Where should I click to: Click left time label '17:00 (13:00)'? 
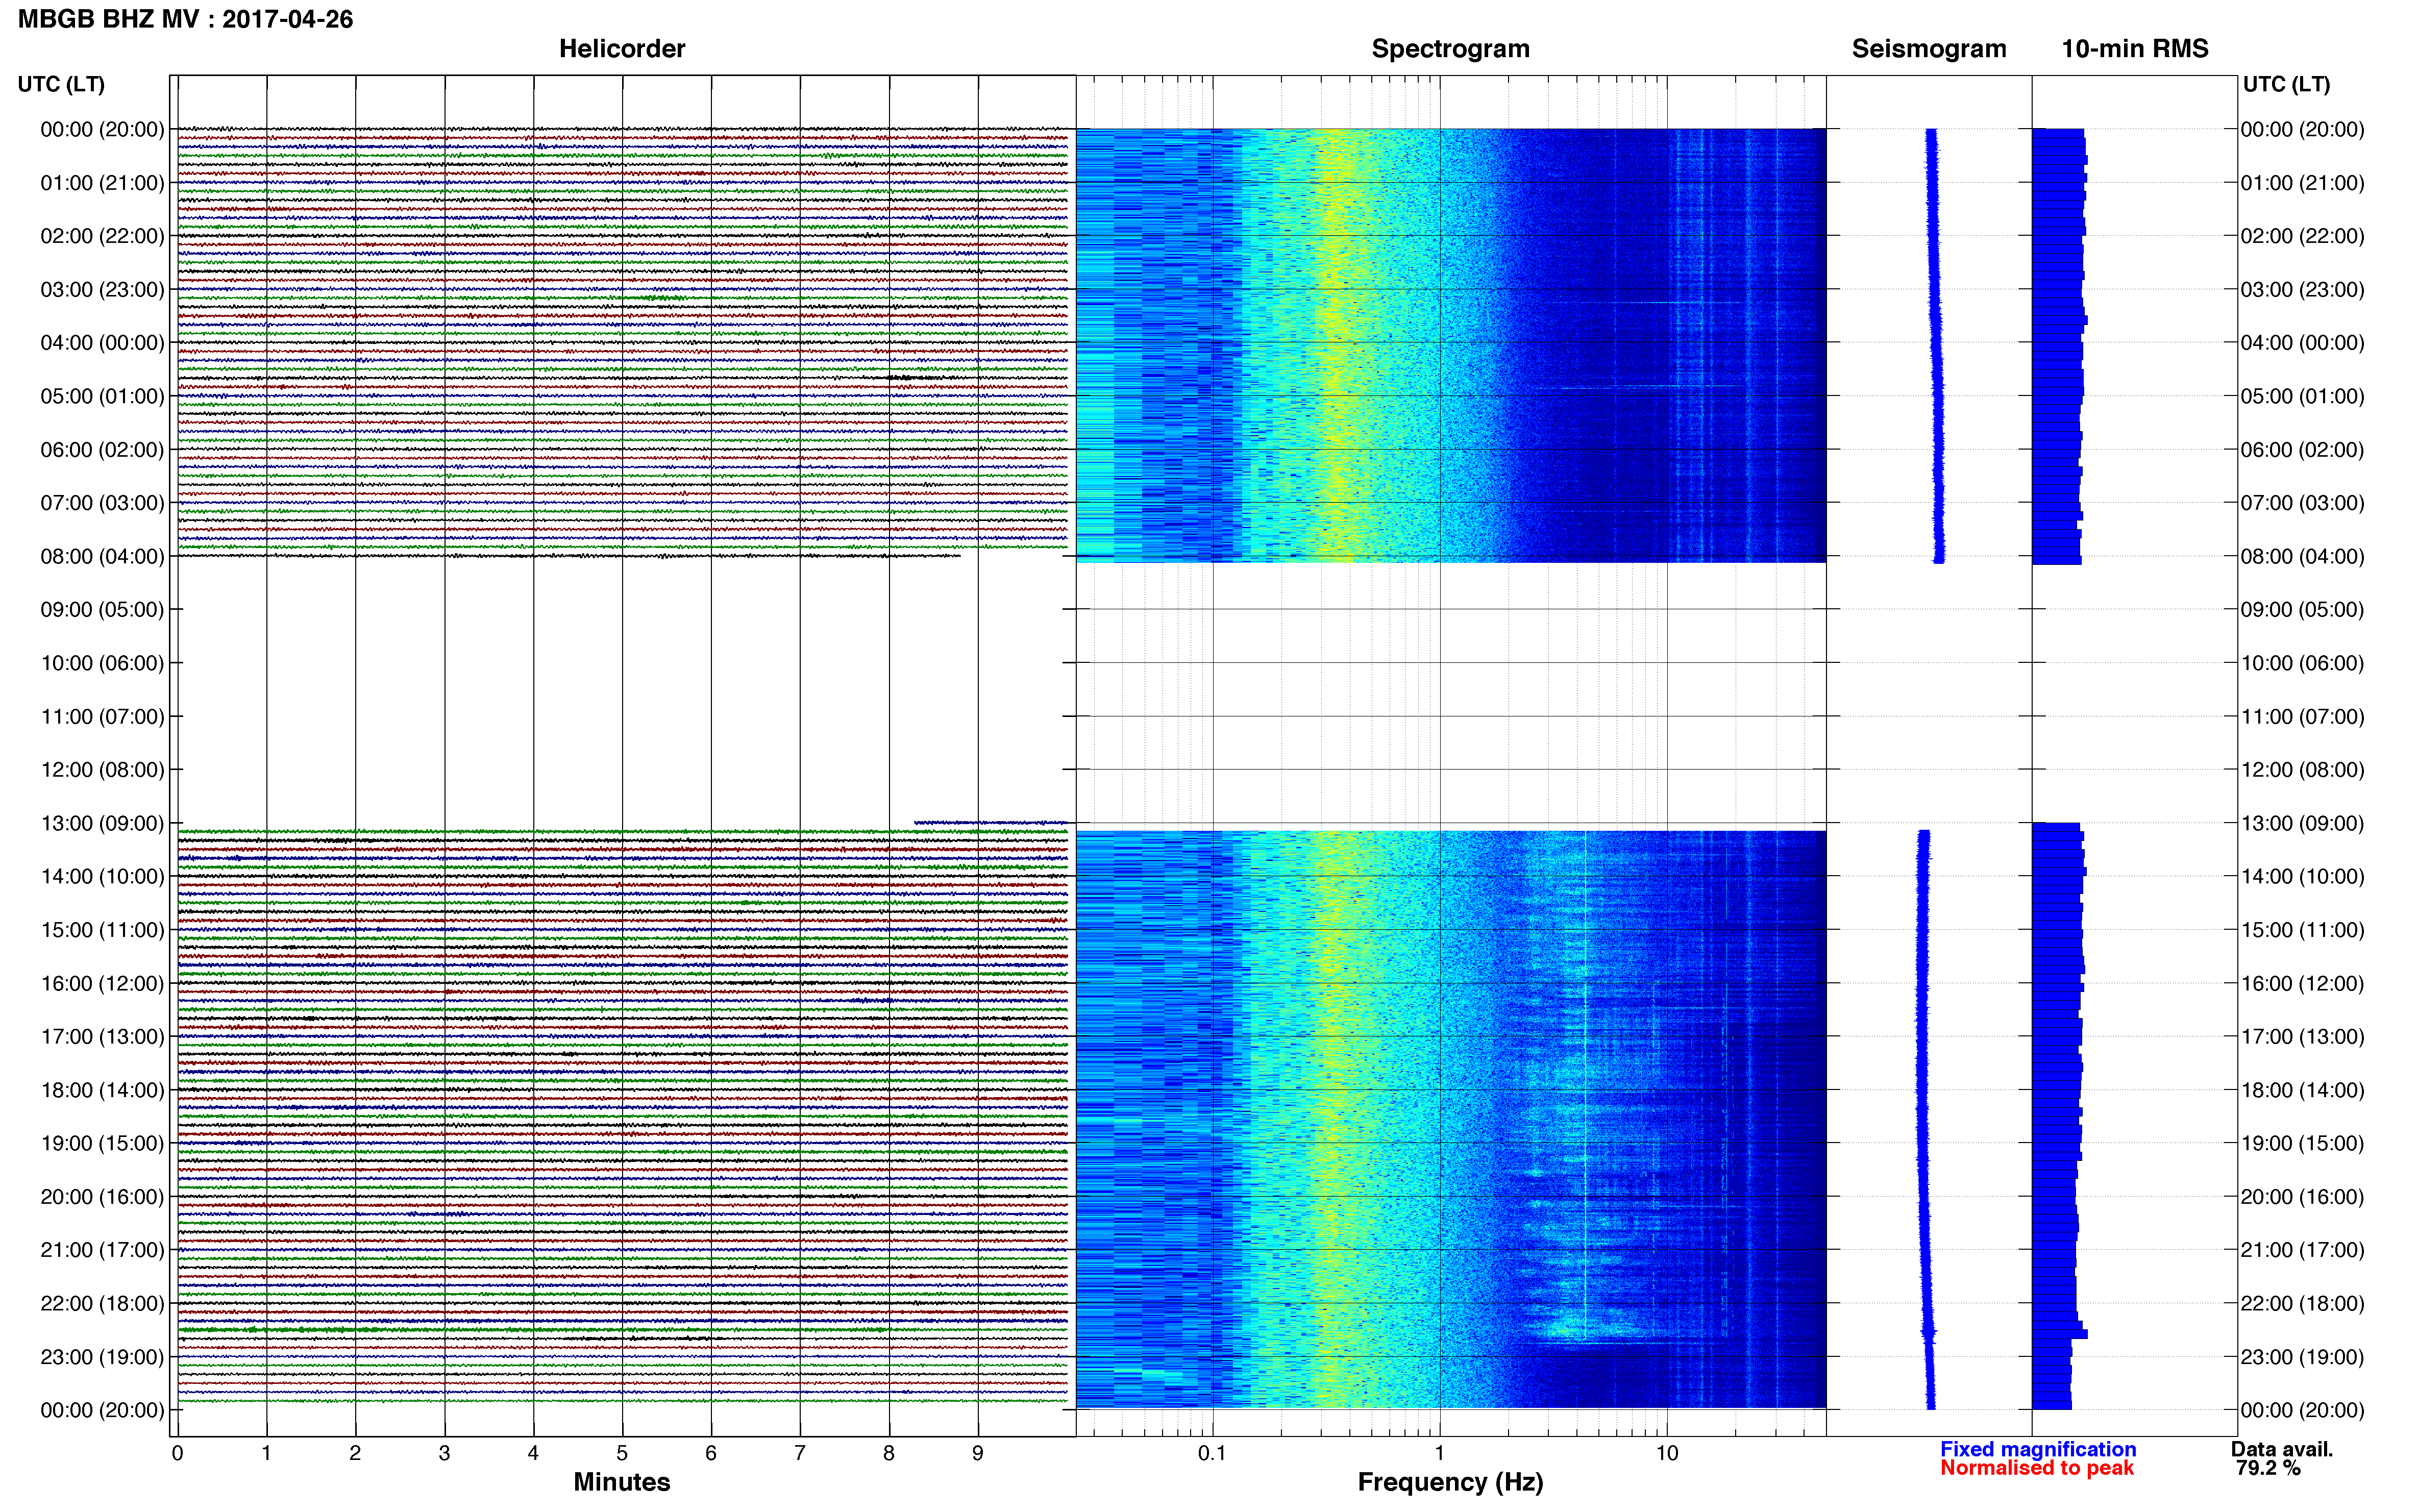tap(102, 1036)
